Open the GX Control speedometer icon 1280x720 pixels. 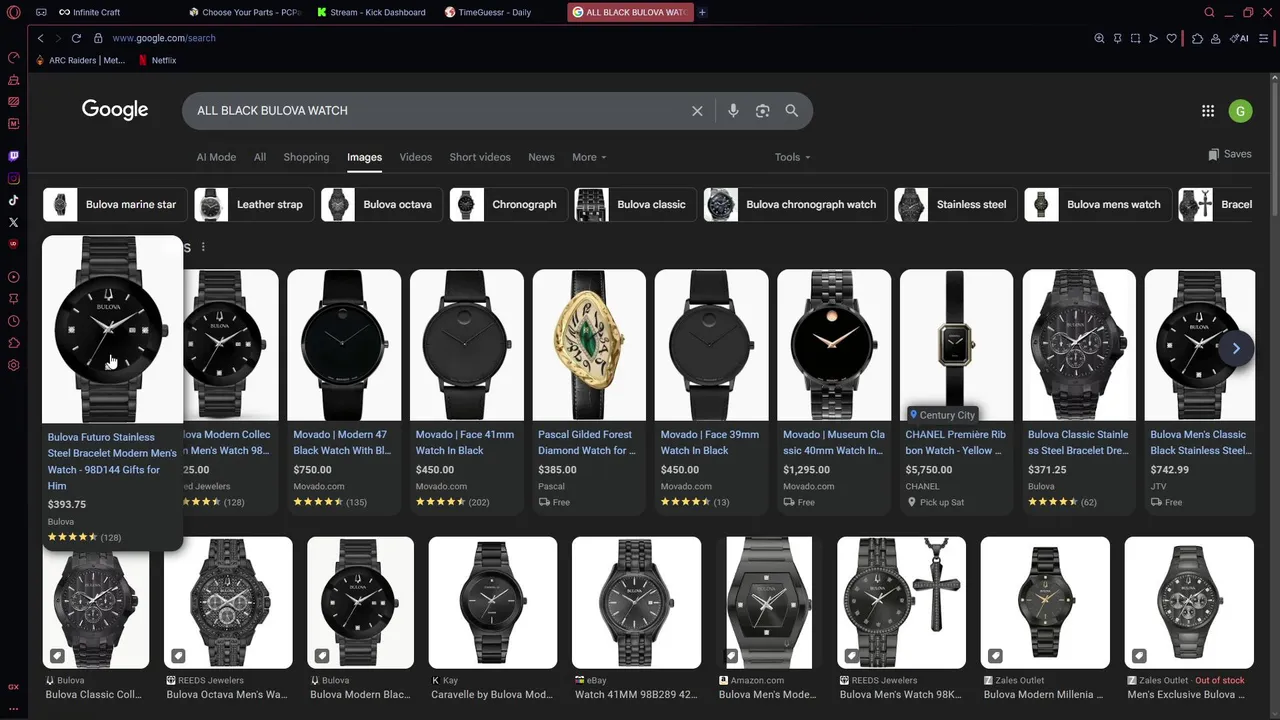[13, 57]
